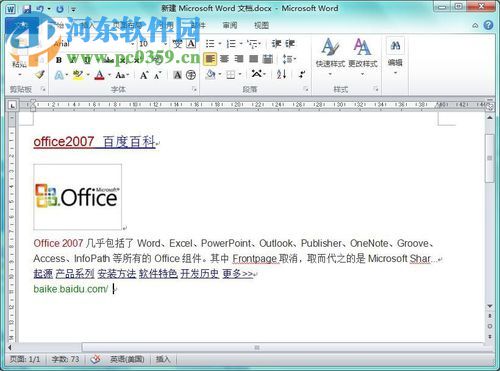Apply yellow text highlight color
The height and width of the screenshot is (371, 500).
pos(78,75)
